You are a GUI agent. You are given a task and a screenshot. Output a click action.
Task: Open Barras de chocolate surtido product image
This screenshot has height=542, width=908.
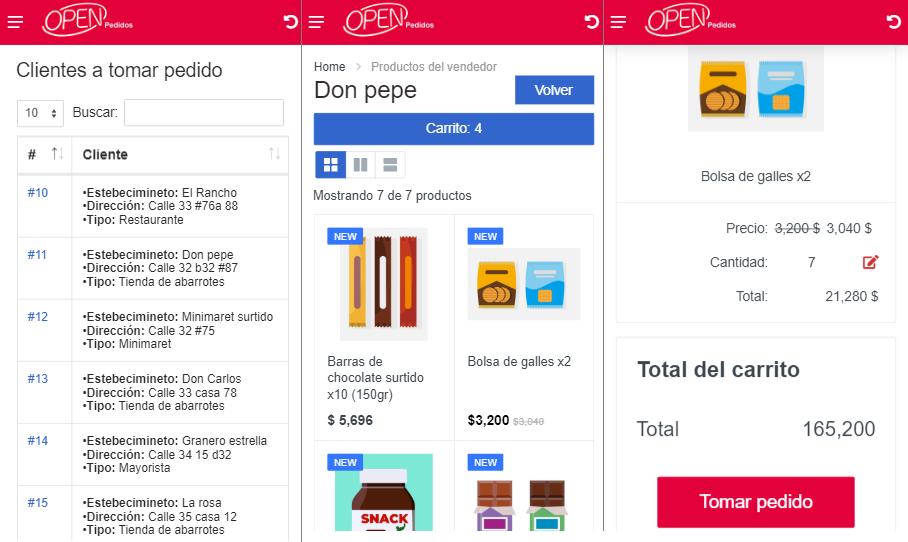click(383, 284)
